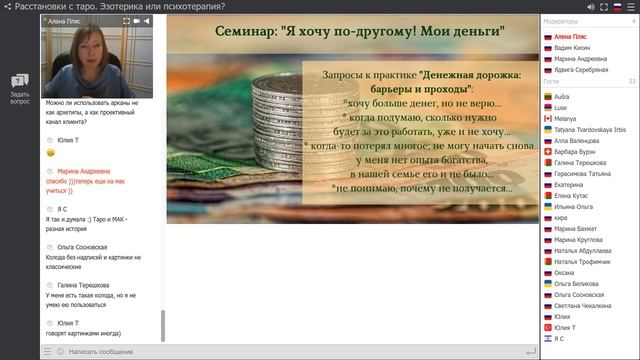Send message with the enter arrow icon

531,351
